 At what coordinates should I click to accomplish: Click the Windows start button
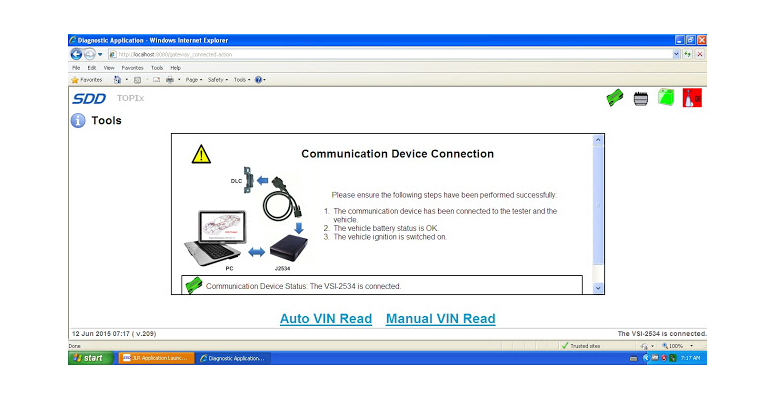click(x=91, y=358)
